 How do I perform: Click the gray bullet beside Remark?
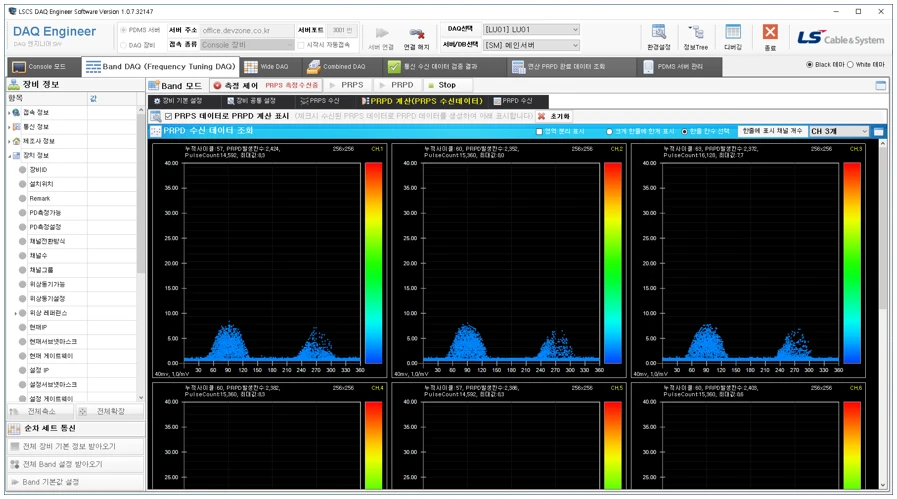(23, 199)
